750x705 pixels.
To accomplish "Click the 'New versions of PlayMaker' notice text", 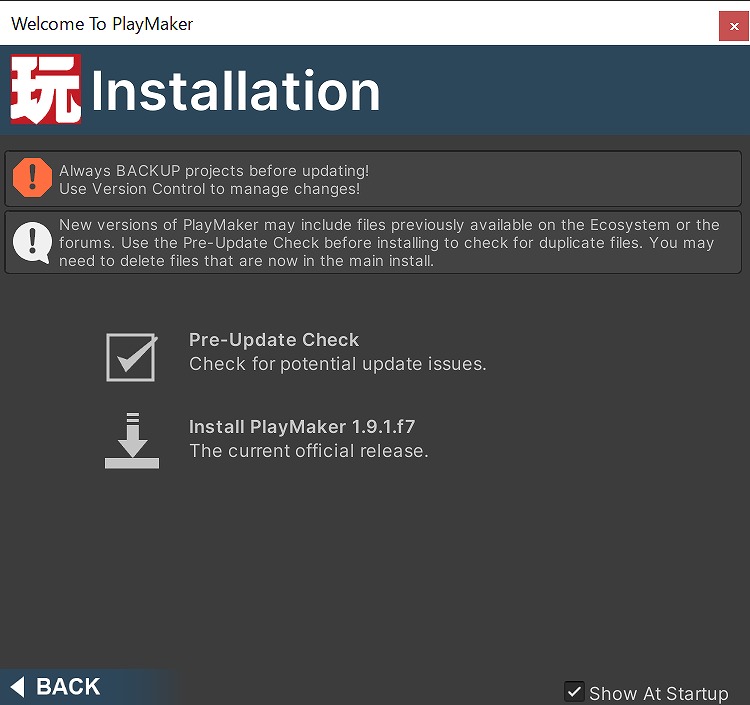I will [x=389, y=243].
